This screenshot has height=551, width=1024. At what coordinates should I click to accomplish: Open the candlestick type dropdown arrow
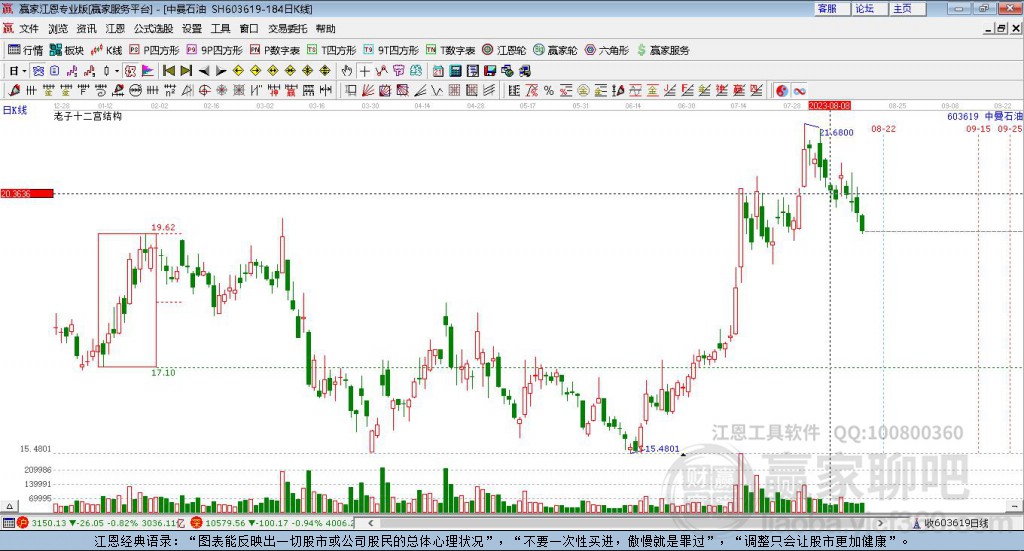(117, 71)
